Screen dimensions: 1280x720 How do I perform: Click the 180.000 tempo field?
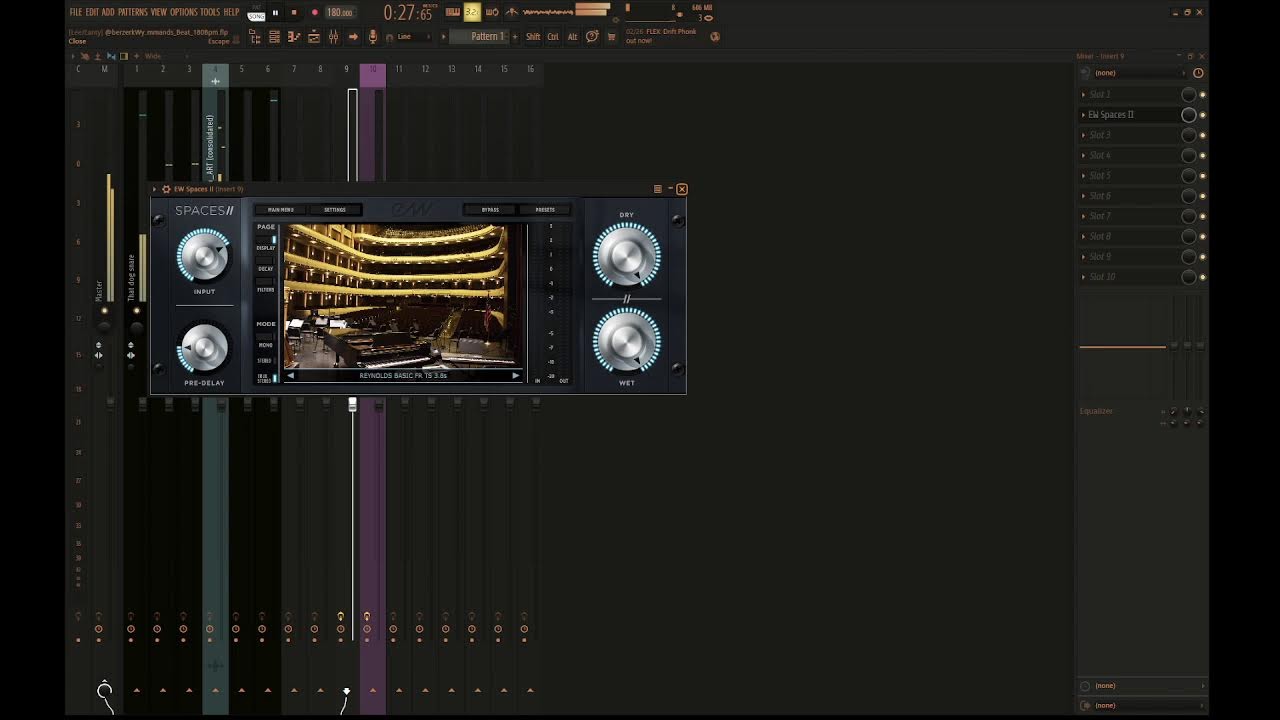[340, 12]
